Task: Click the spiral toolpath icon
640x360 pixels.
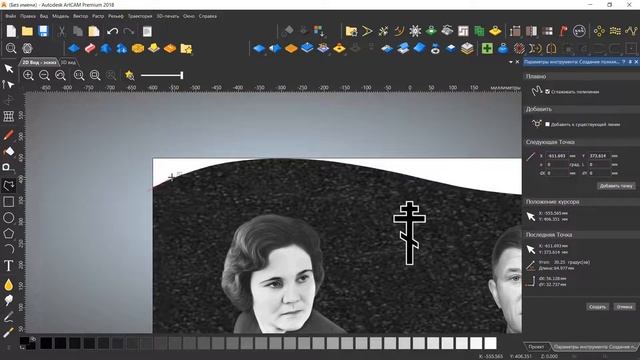Action: click(x=463, y=31)
